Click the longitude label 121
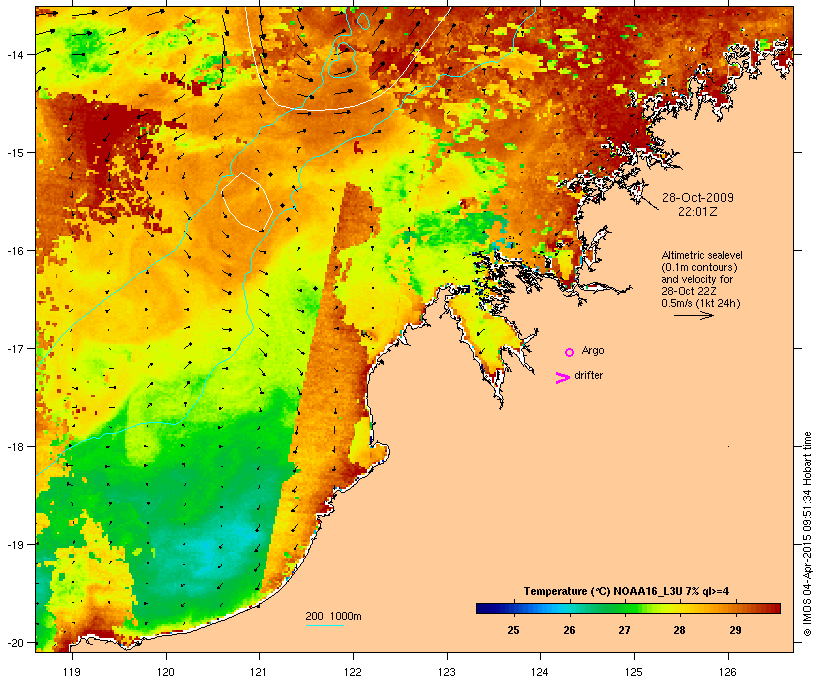 coord(259,672)
